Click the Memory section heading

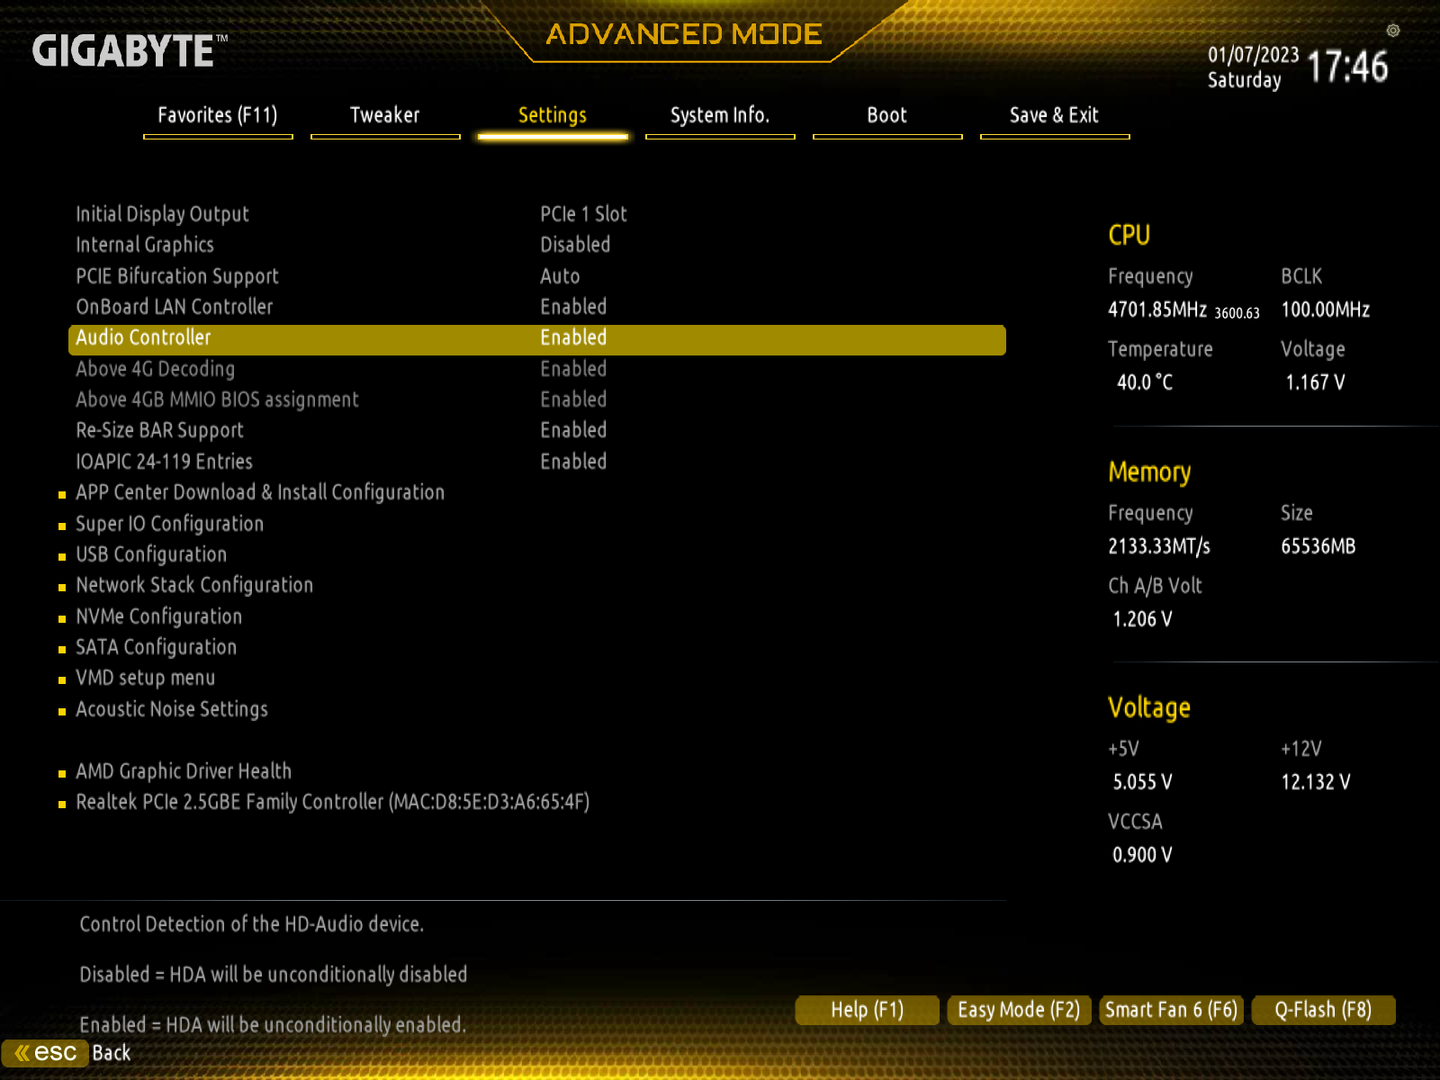point(1149,473)
